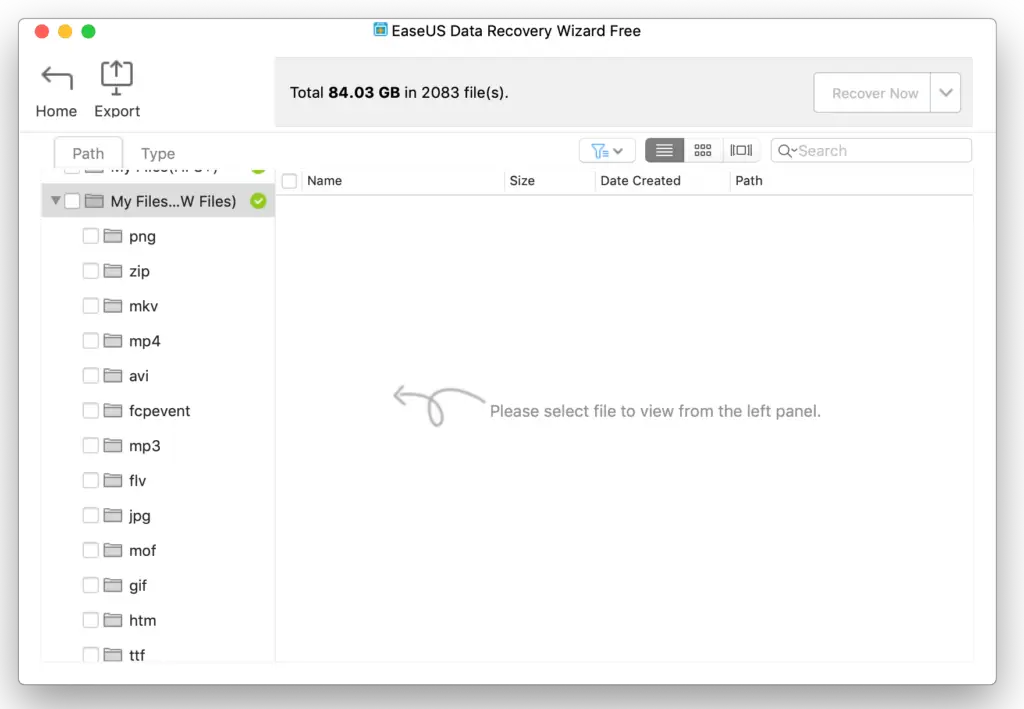Select the mp3 folder icon
Viewport: 1024px width, 709px height.
point(113,445)
